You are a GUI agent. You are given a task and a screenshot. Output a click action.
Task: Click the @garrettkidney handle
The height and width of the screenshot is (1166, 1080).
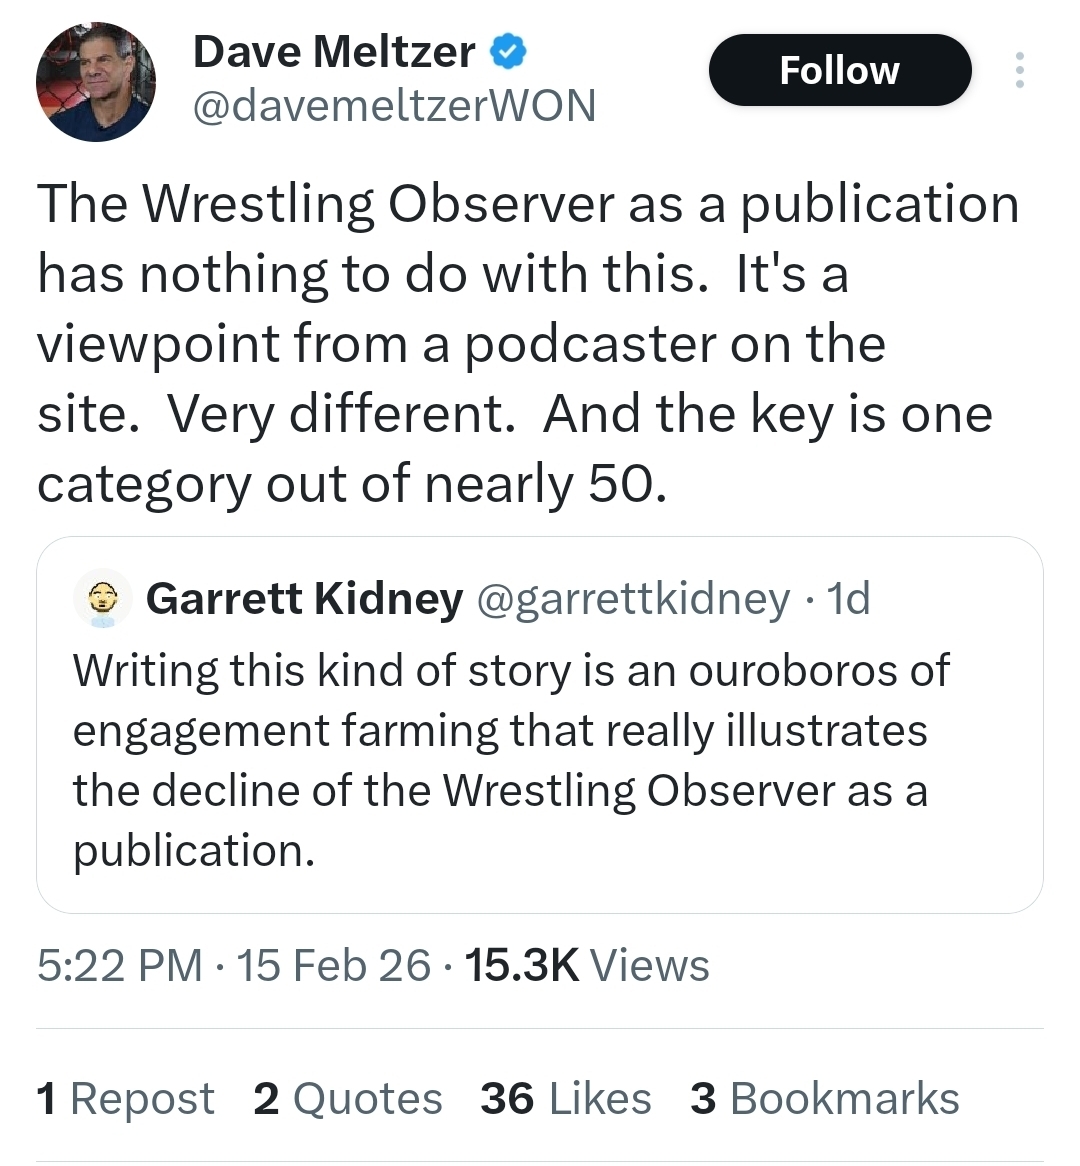coord(633,598)
